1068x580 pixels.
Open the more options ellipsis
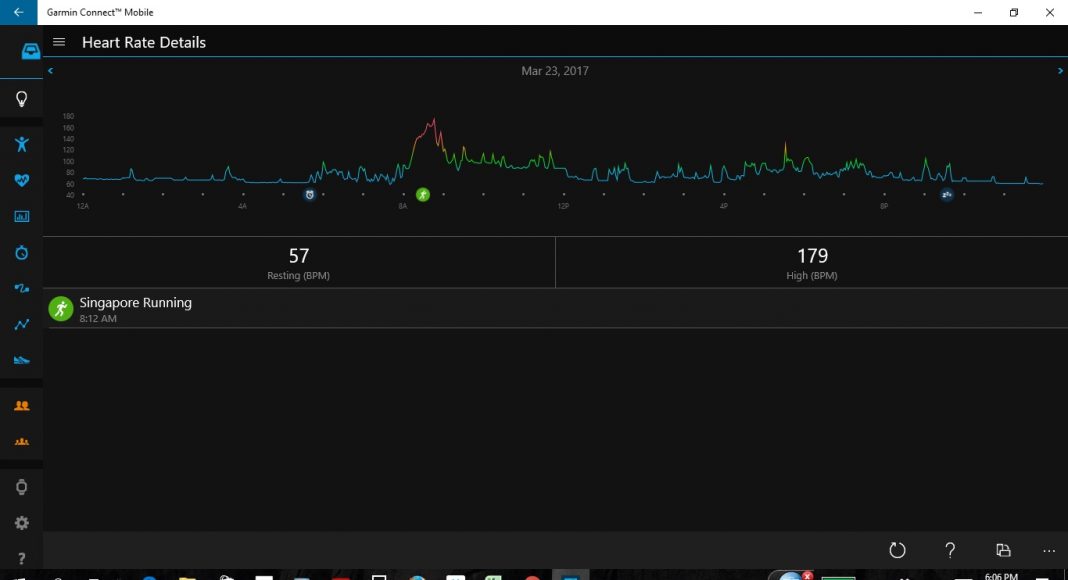[x=1049, y=551]
